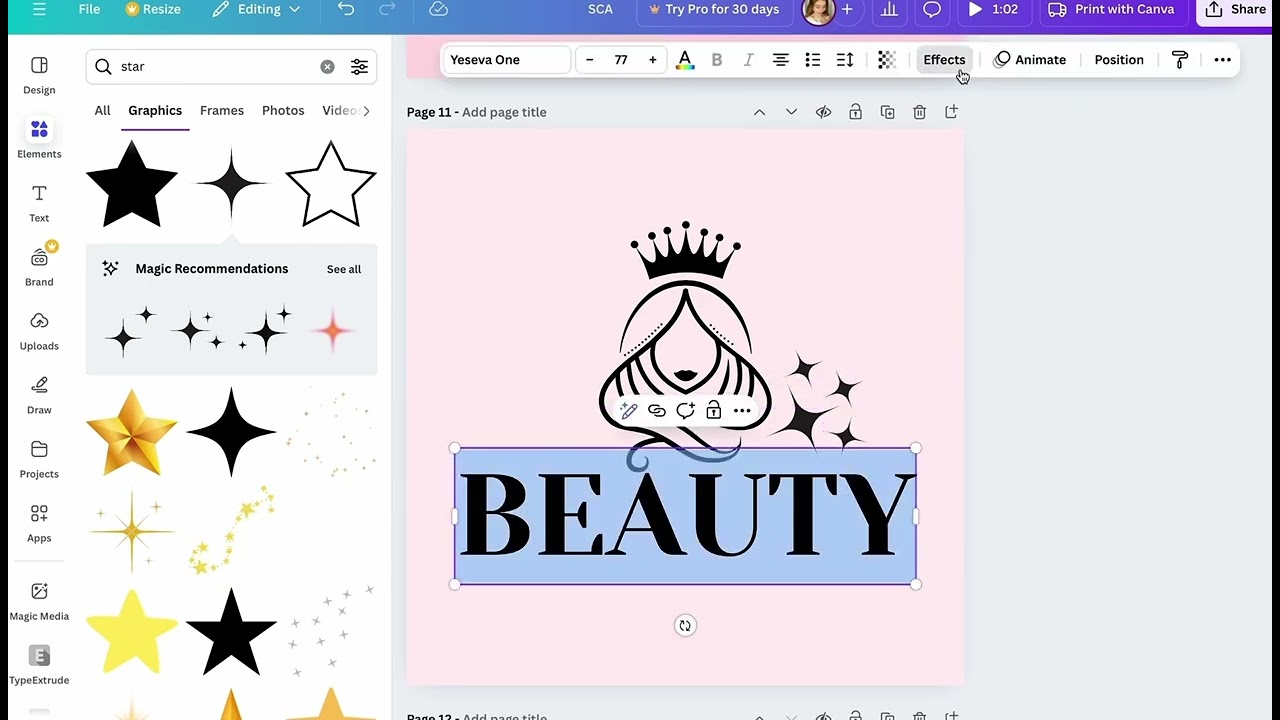Move Page 11 down
Screen dimensions: 1280x720
[x=791, y=112]
